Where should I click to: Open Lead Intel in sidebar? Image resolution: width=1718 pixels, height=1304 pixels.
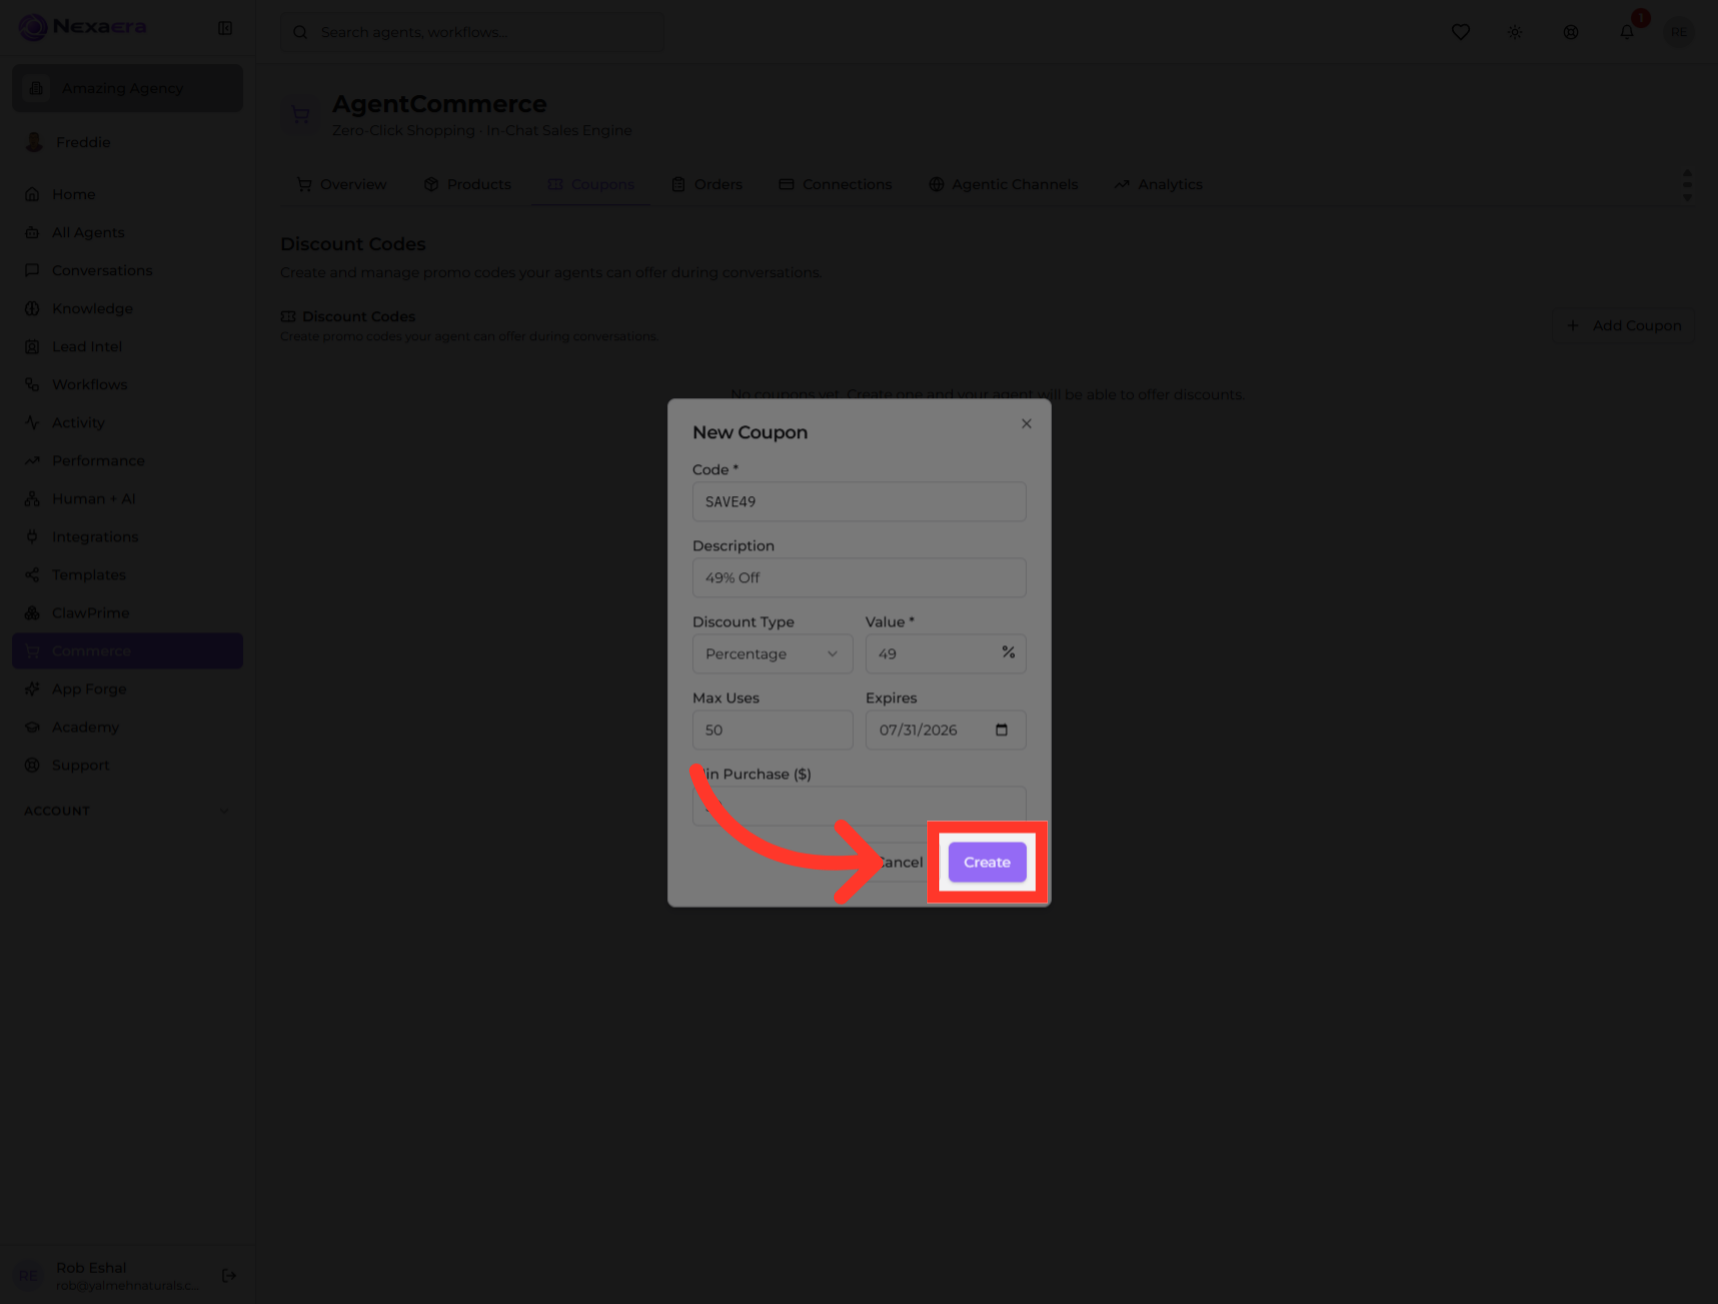coord(127,347)
